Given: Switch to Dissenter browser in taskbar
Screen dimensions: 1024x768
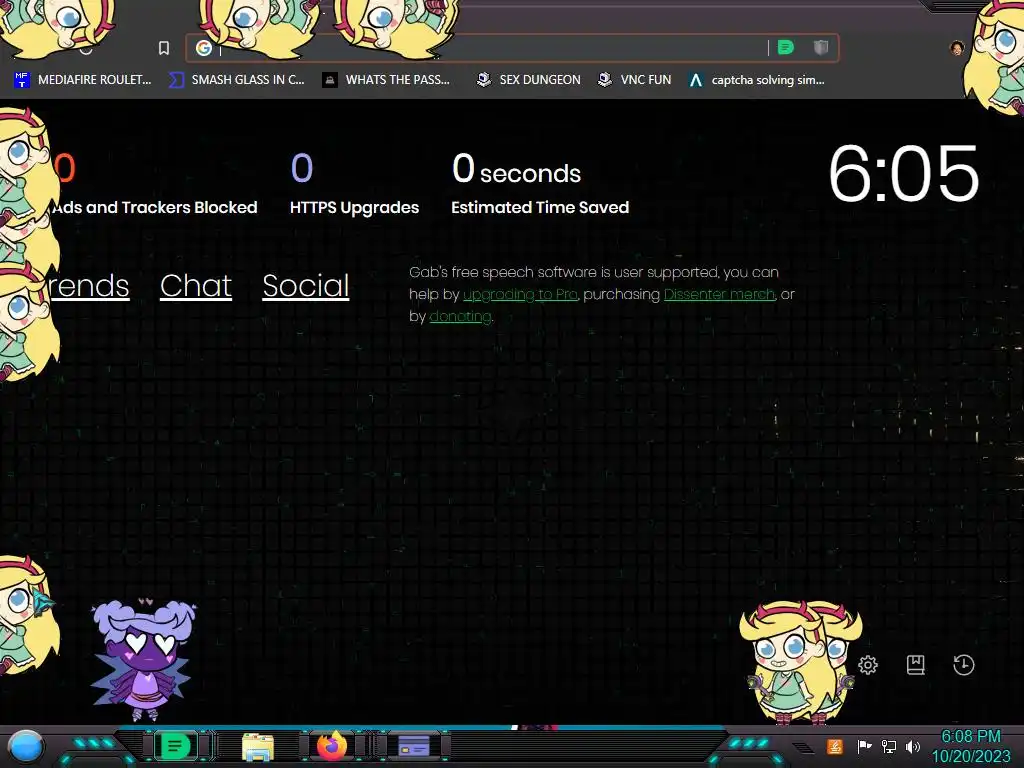Looking at the screenshot, I should coord(175,746).
